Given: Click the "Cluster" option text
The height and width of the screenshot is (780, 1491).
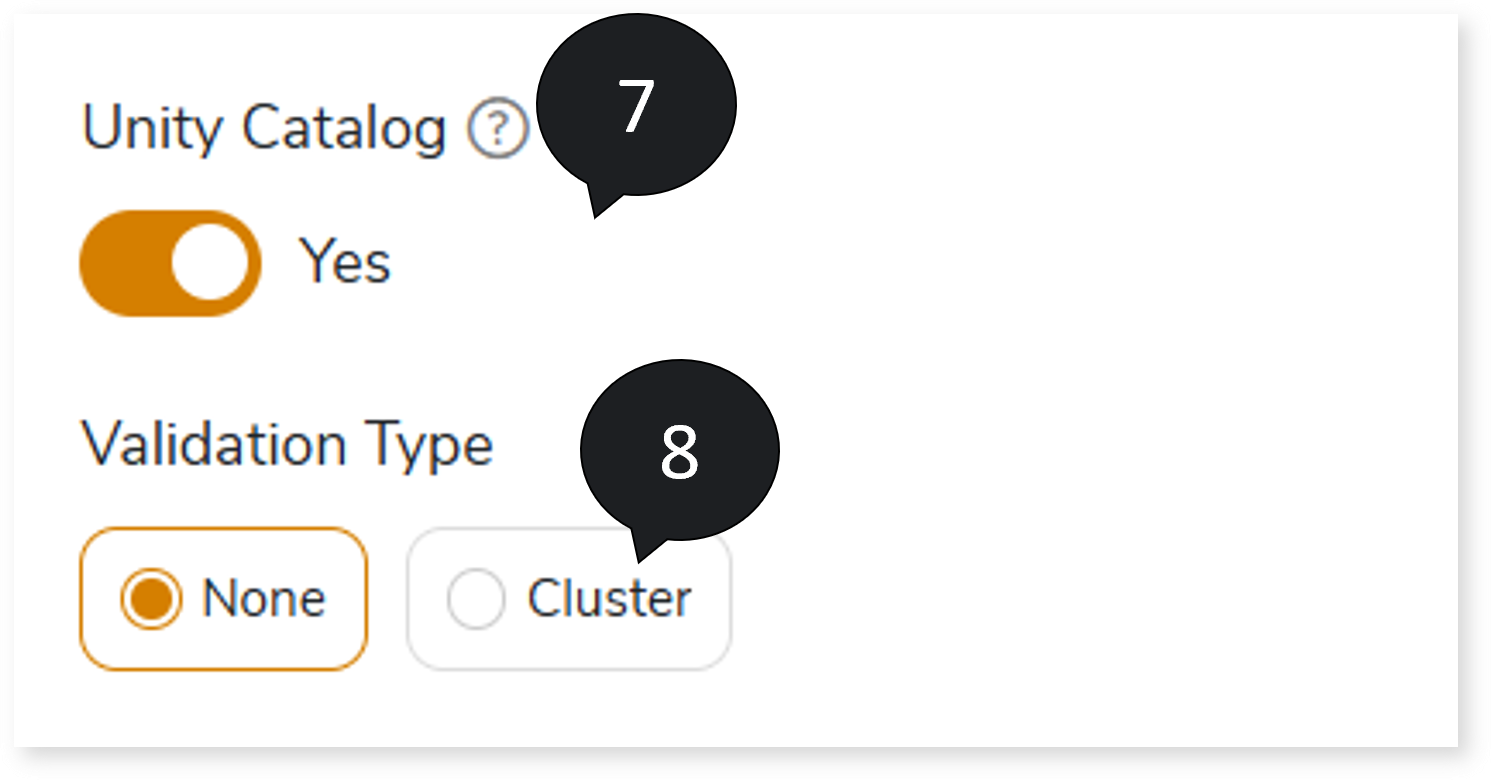Looking at the screenshot, I should tap(609, 600).
